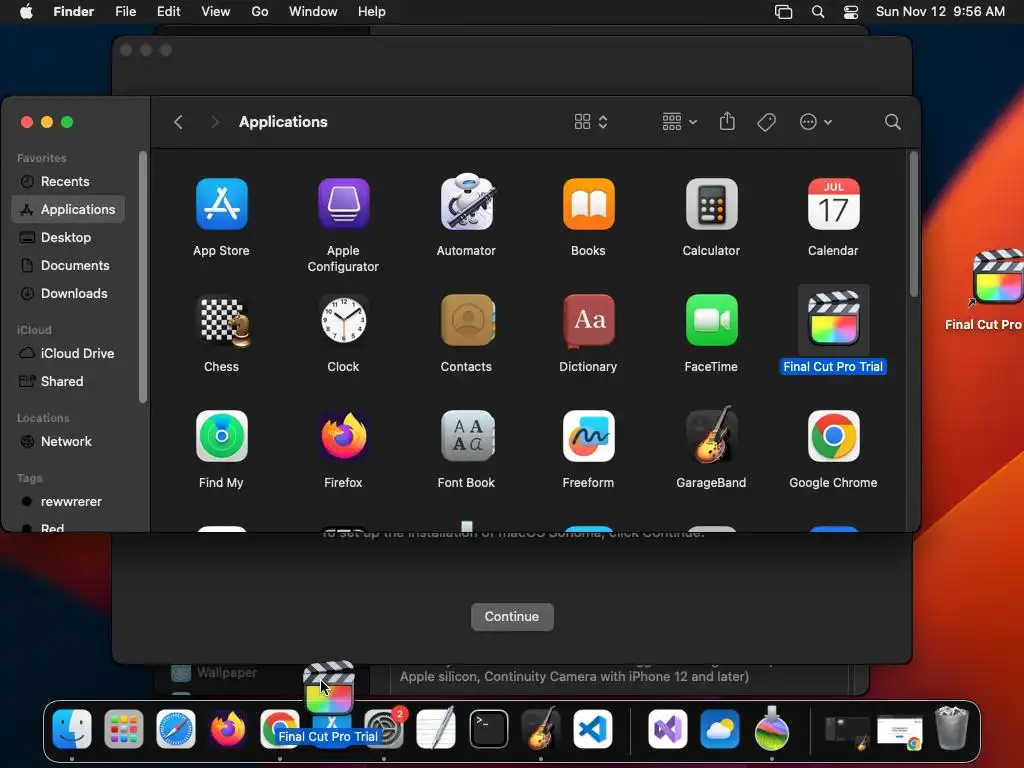Select the Google Chrome icon in Applications

[x=833, y=436]
